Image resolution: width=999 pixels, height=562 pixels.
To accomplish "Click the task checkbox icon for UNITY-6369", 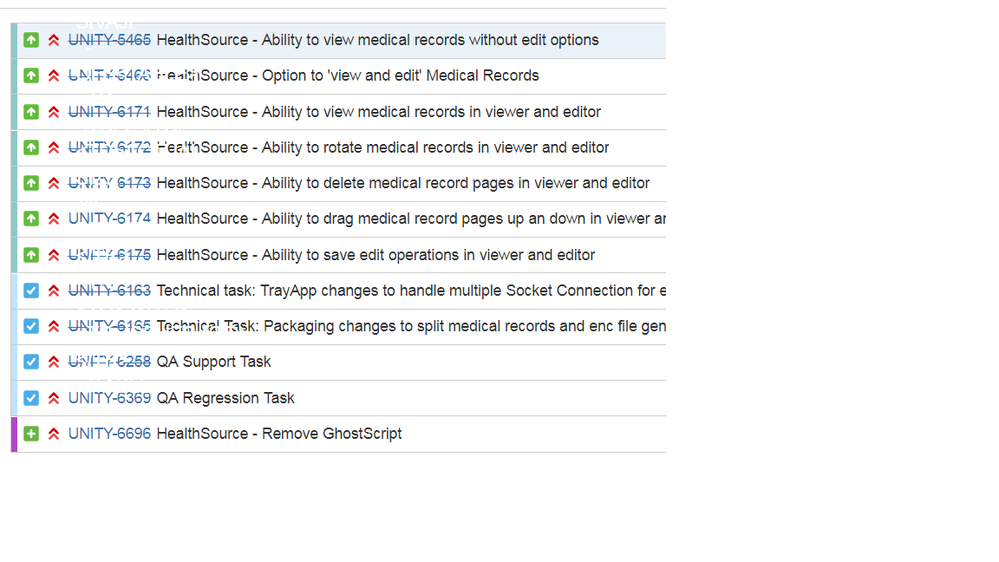I will pyautogui.click(x=31, y=398).
